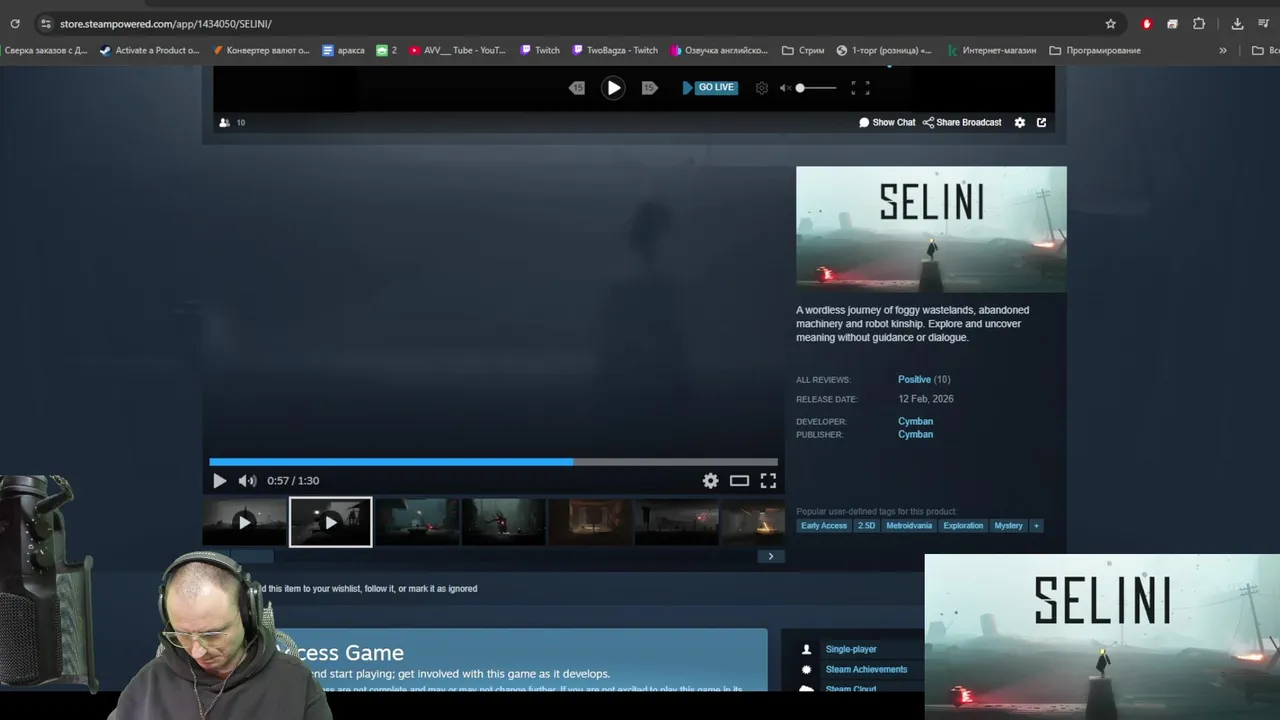
Task: Select the Mystery tag
Action: [x=1008, y=525]
